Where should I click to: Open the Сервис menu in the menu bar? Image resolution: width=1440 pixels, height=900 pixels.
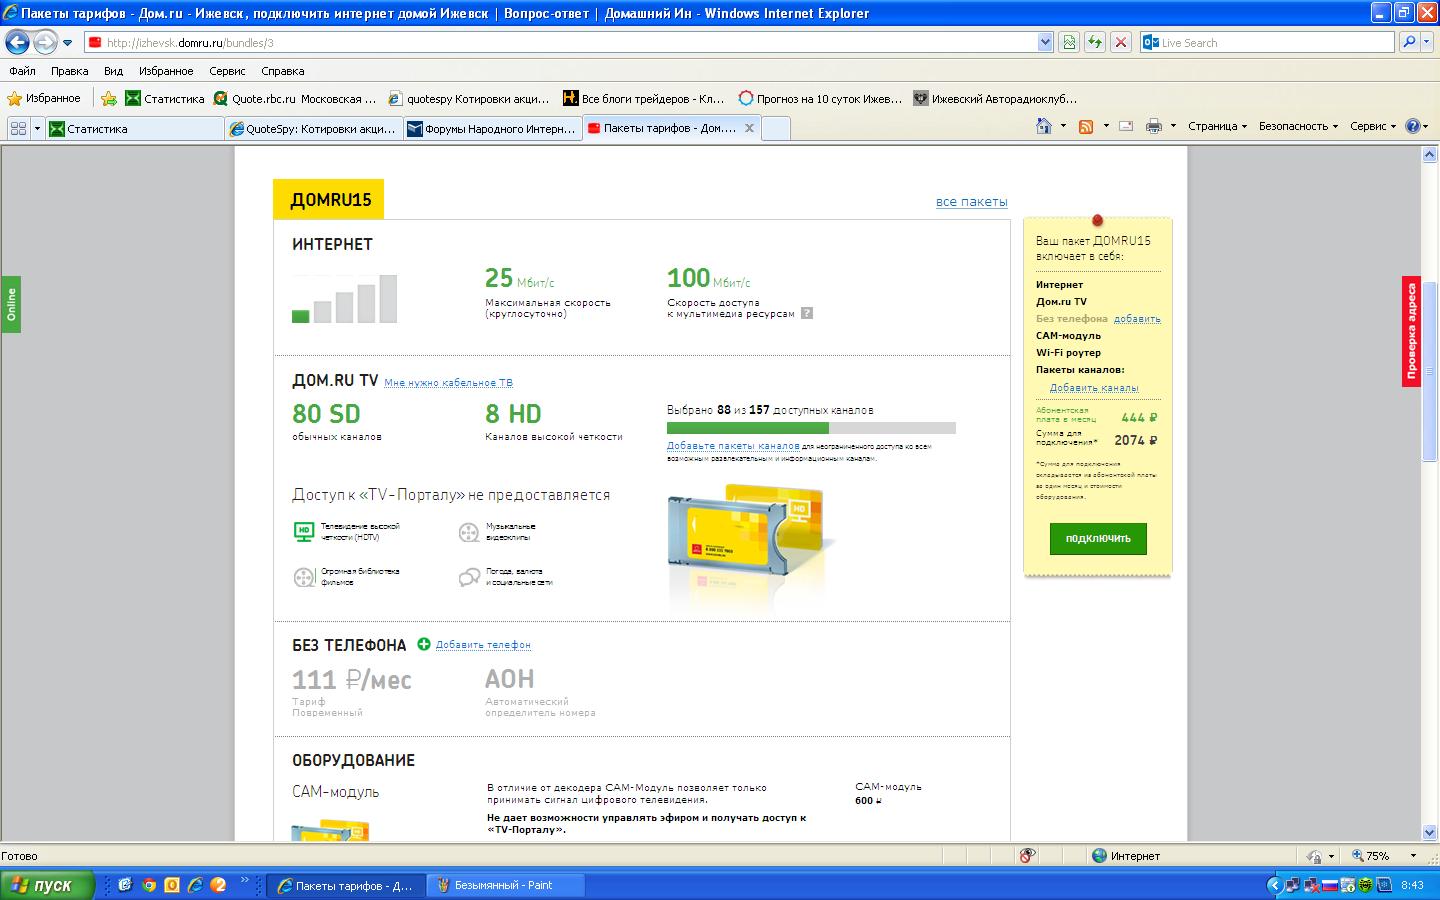pyautogui.click(x=227, y=71)
